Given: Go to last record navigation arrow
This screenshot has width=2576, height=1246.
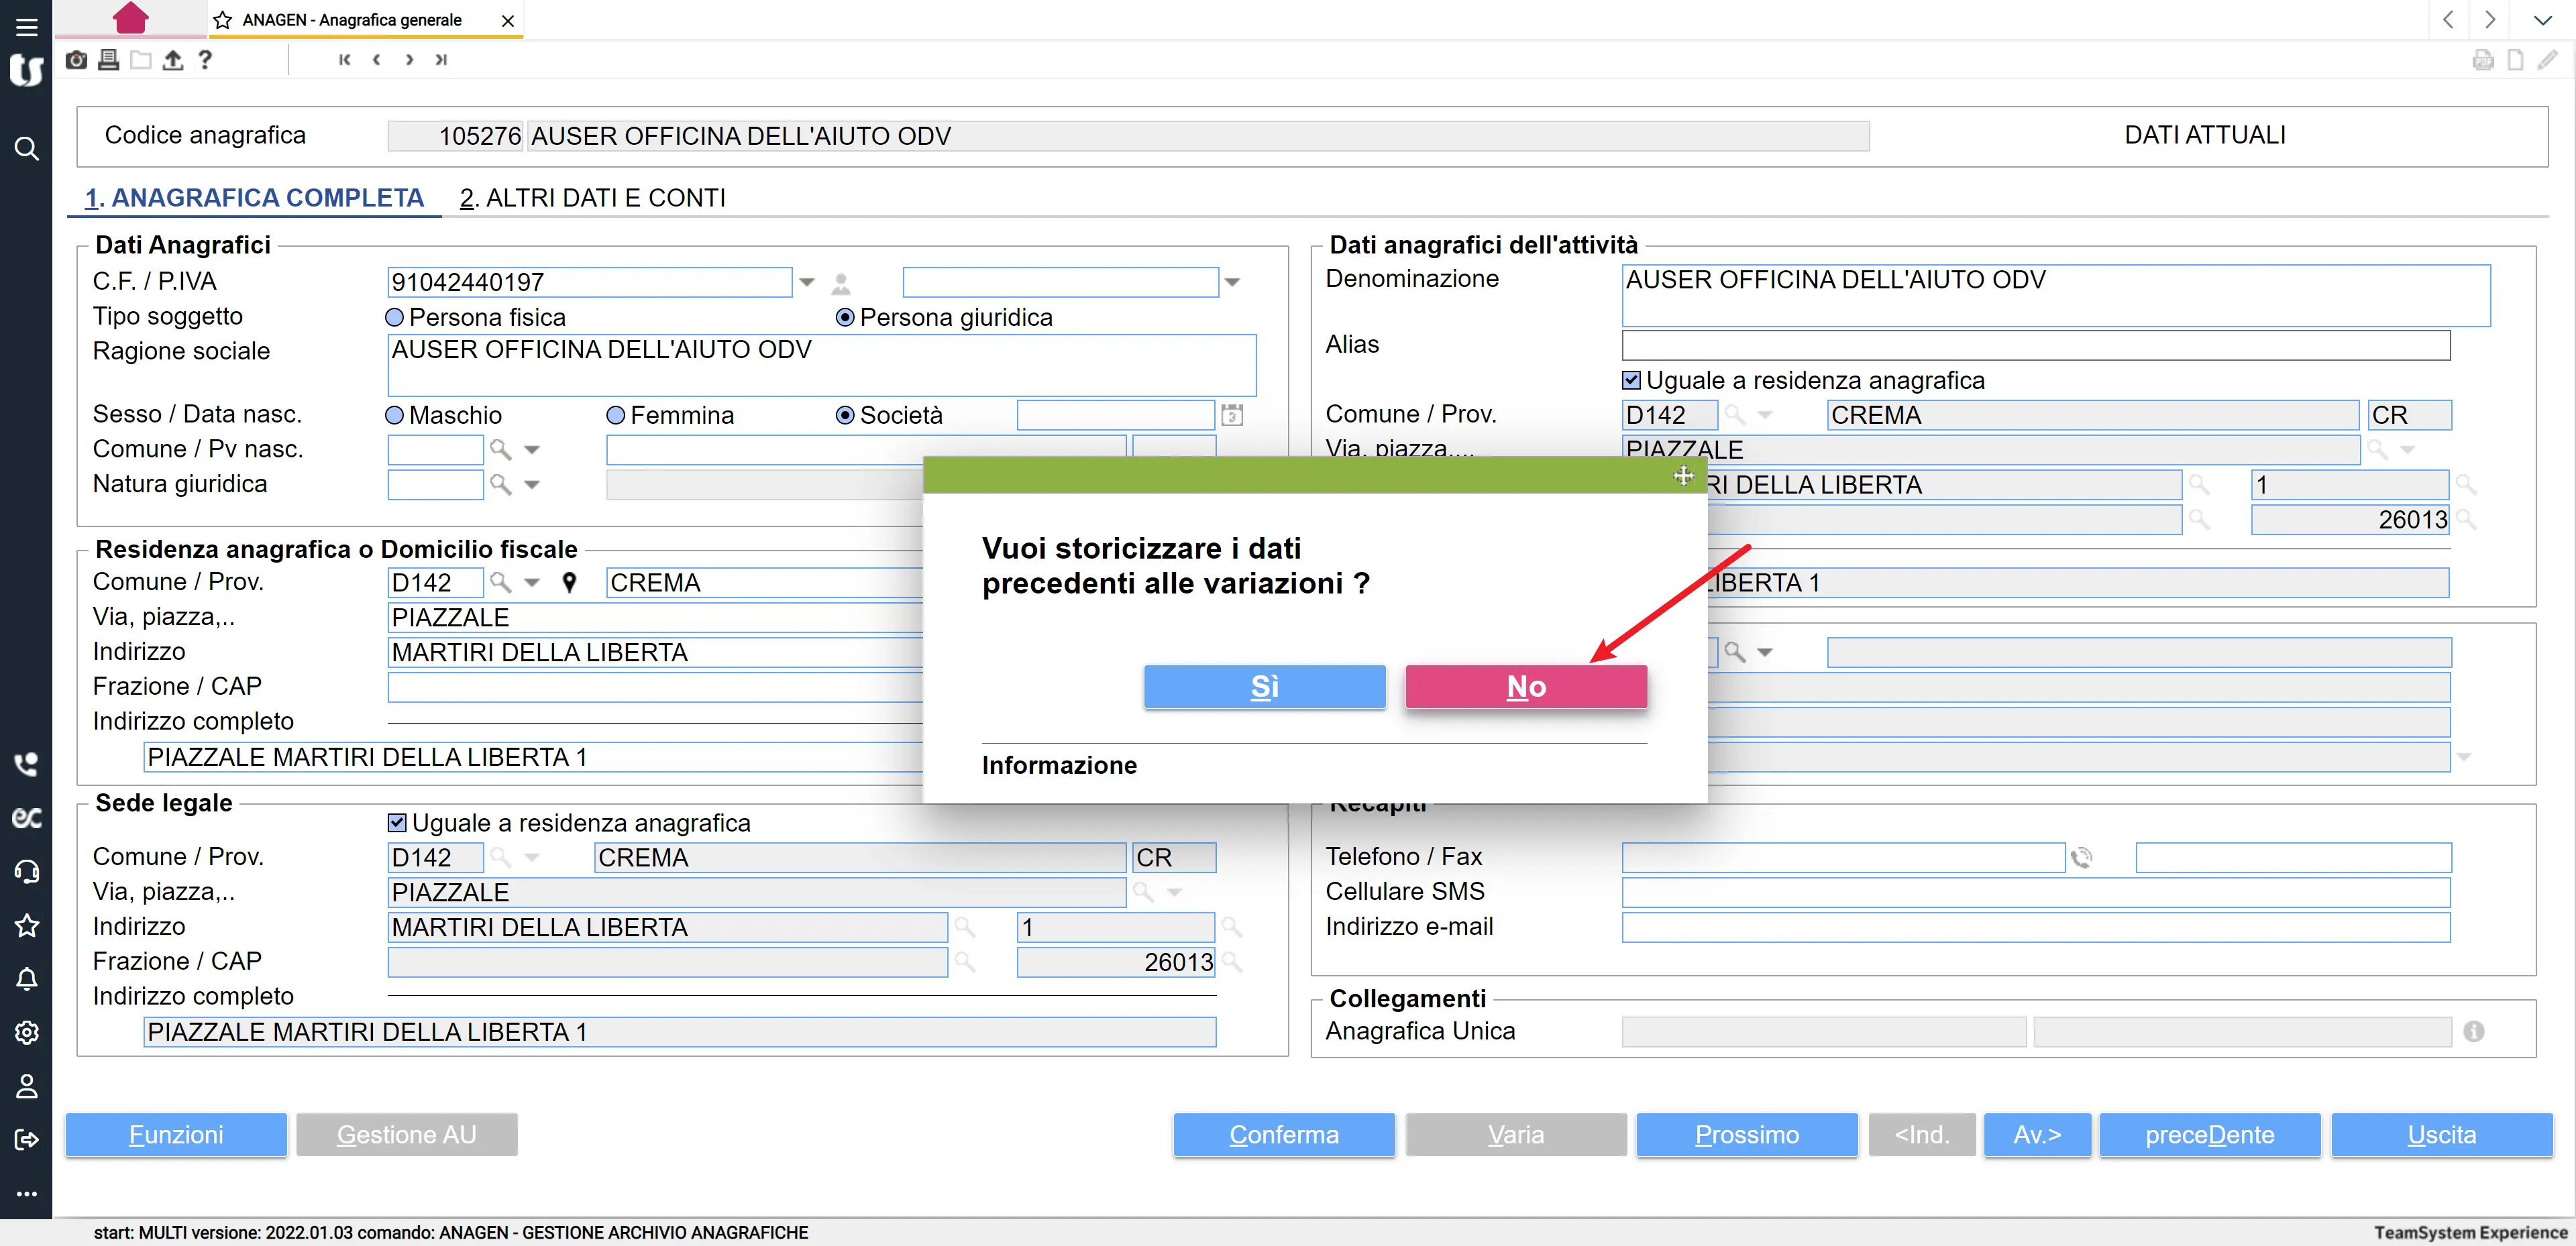Looking at the screenshot, I should pyautogui.click(x=441, y=60).
